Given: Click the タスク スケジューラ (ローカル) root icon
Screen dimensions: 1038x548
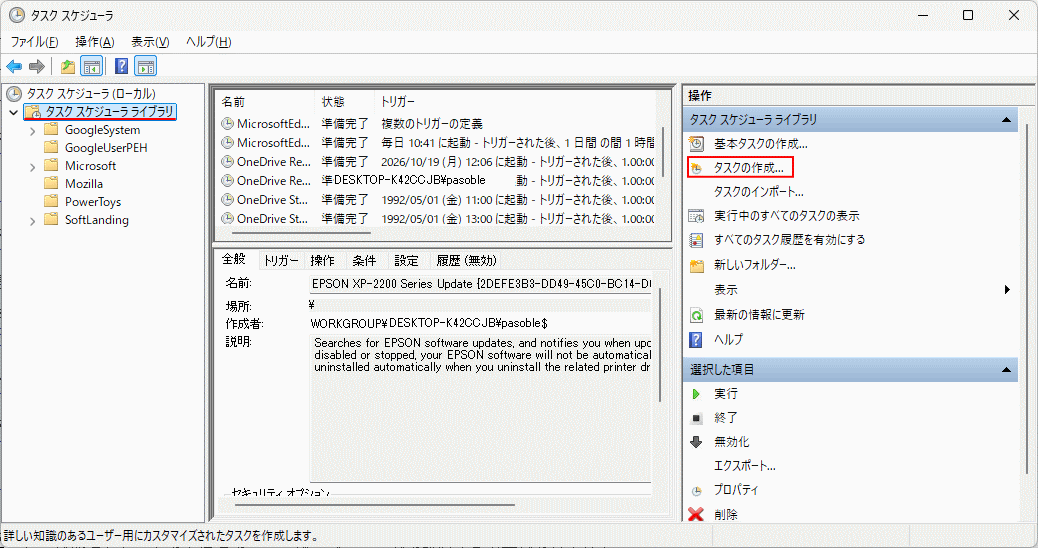Looking at the screenshot, I should tap(14, 93).
